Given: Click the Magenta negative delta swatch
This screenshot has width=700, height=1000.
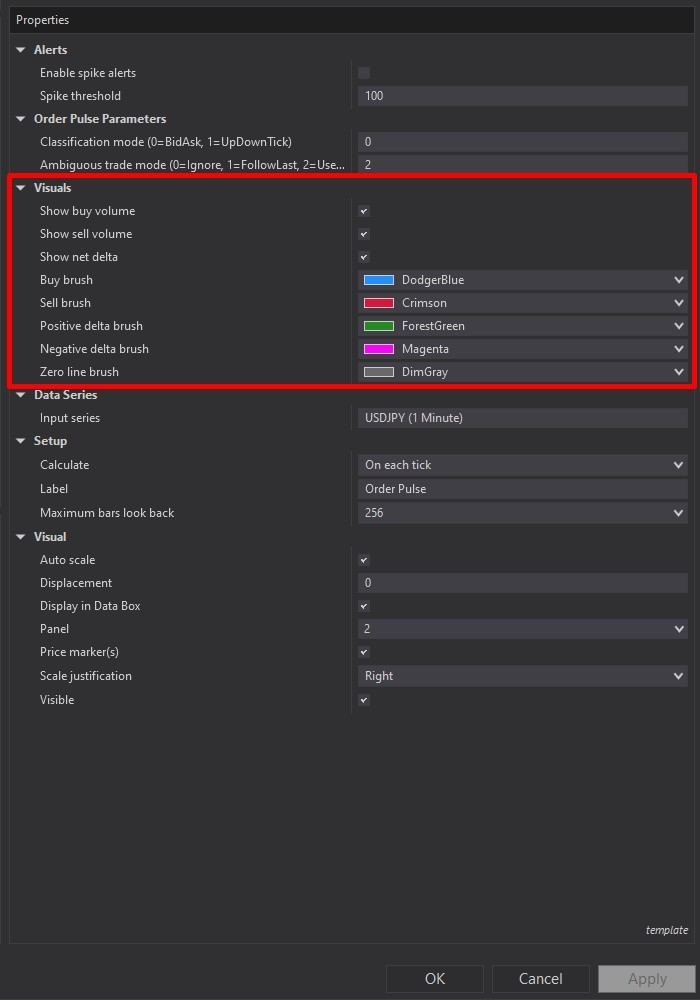Looking at the screenshot, I should (379, 349).
